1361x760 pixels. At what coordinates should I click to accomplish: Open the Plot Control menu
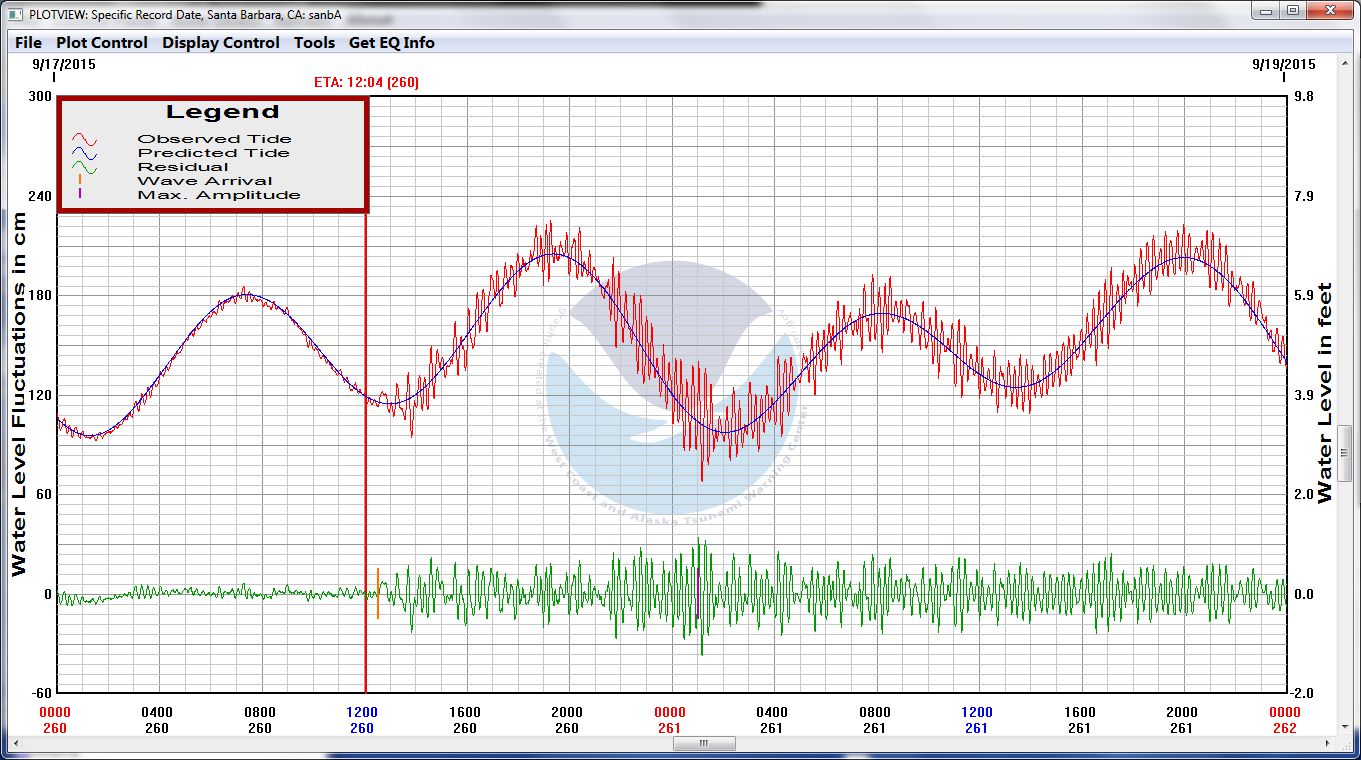(101, 43)
